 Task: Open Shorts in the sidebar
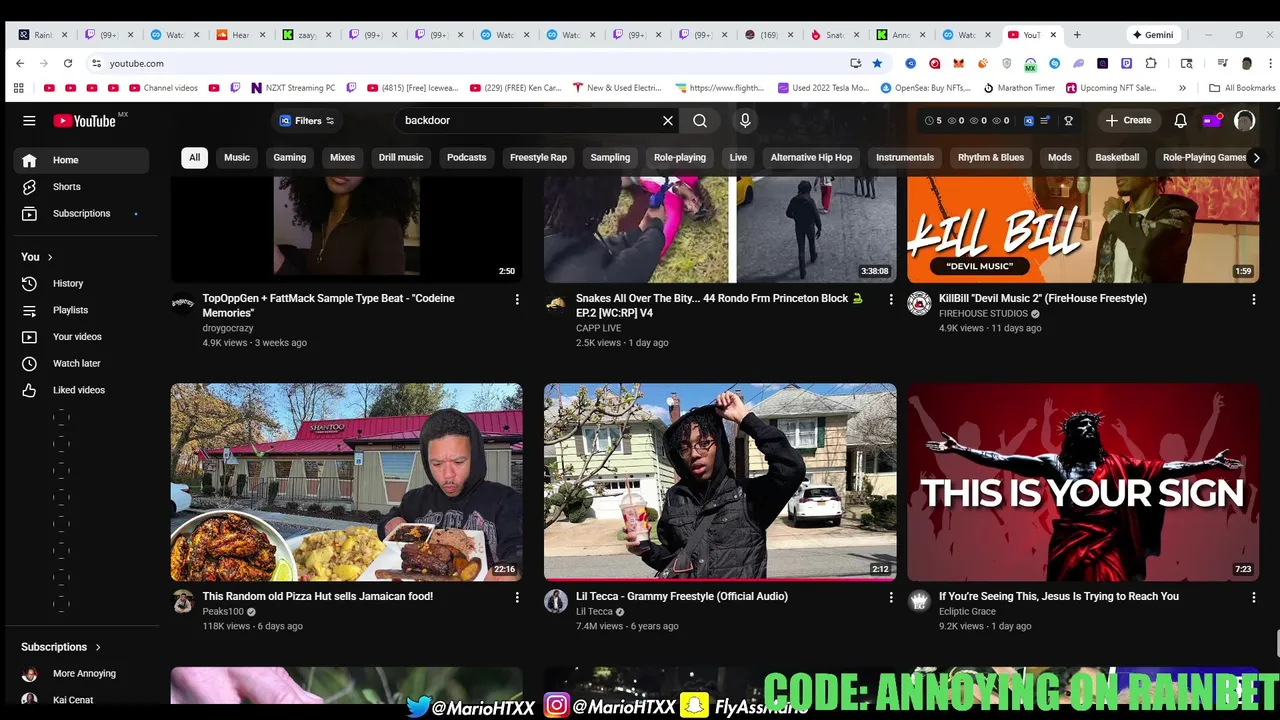(x=81, y=187)
